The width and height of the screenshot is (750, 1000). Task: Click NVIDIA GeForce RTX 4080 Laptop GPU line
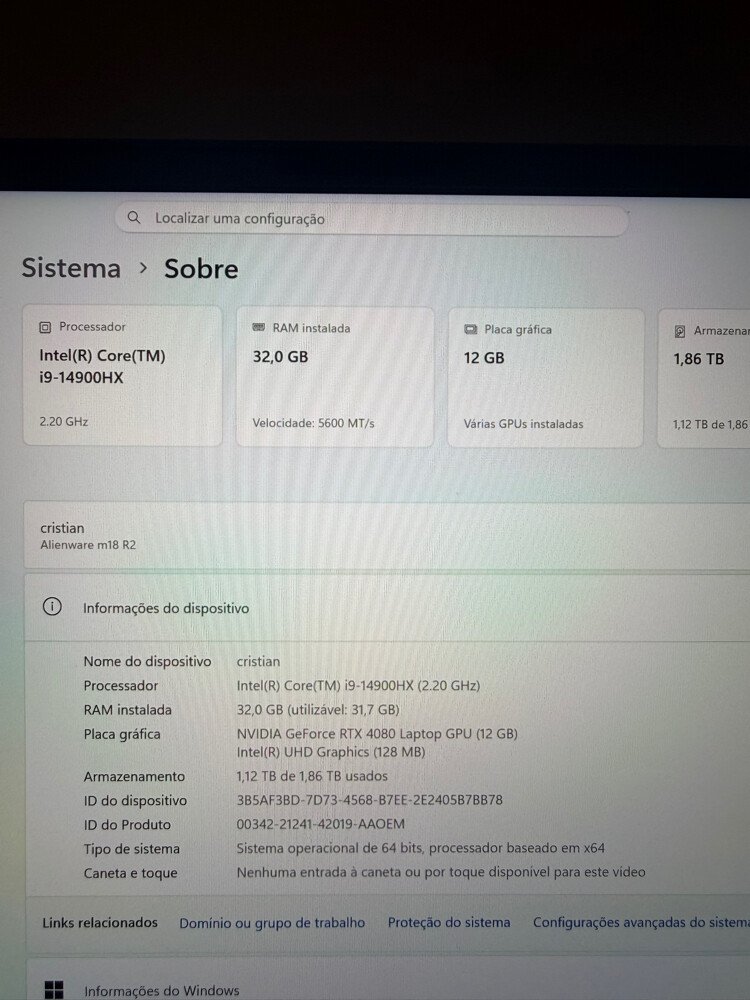[377, 734]
